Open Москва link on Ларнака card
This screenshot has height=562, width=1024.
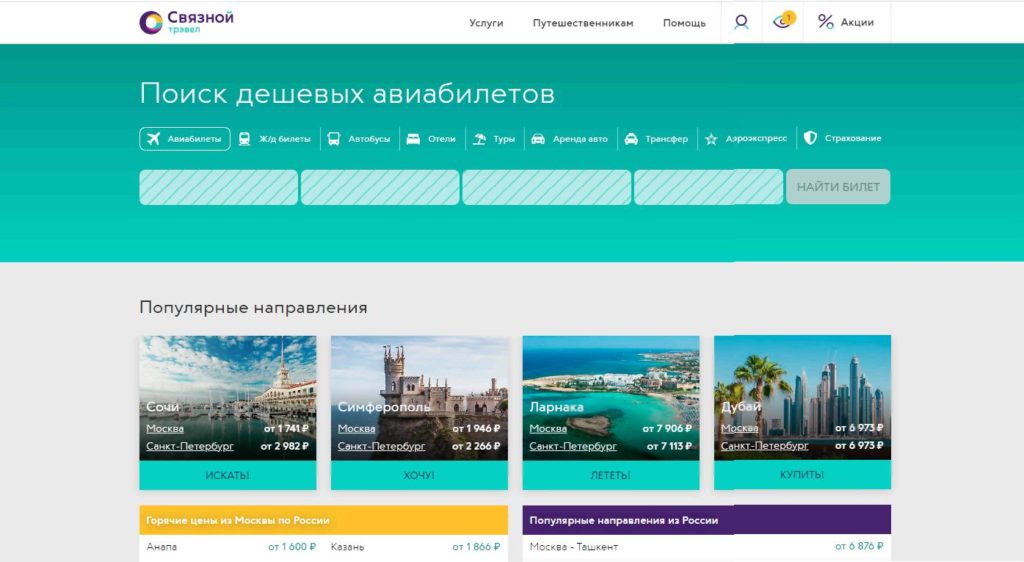[548, 429]
